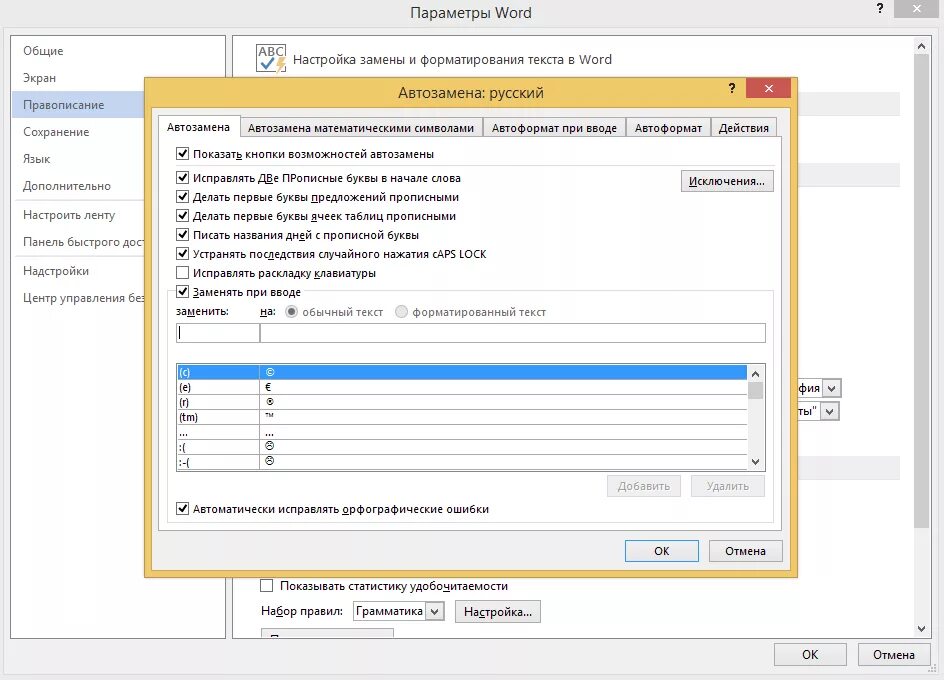Toggle 'Писать названия дней с прописной буквы'
The width and height of the screenshot is (944, 680).
point(182,235)
